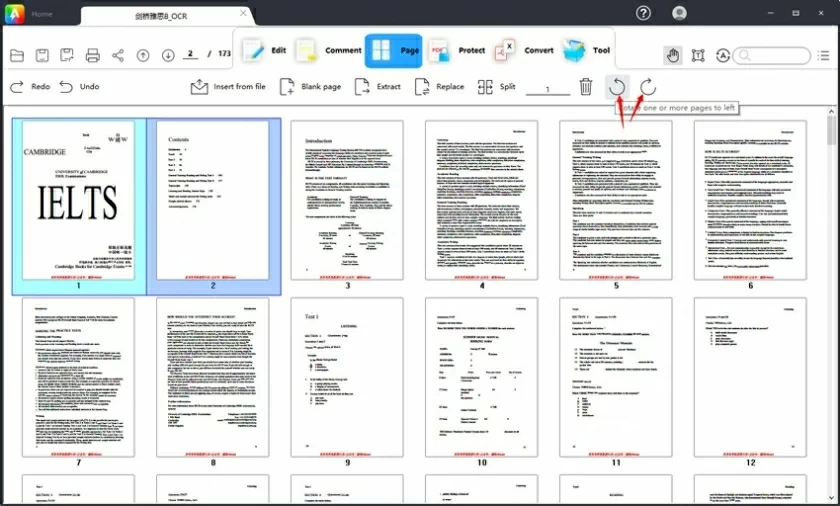Click the page range field next to Split
Viewport: 840px width, 506px height.
548,88
